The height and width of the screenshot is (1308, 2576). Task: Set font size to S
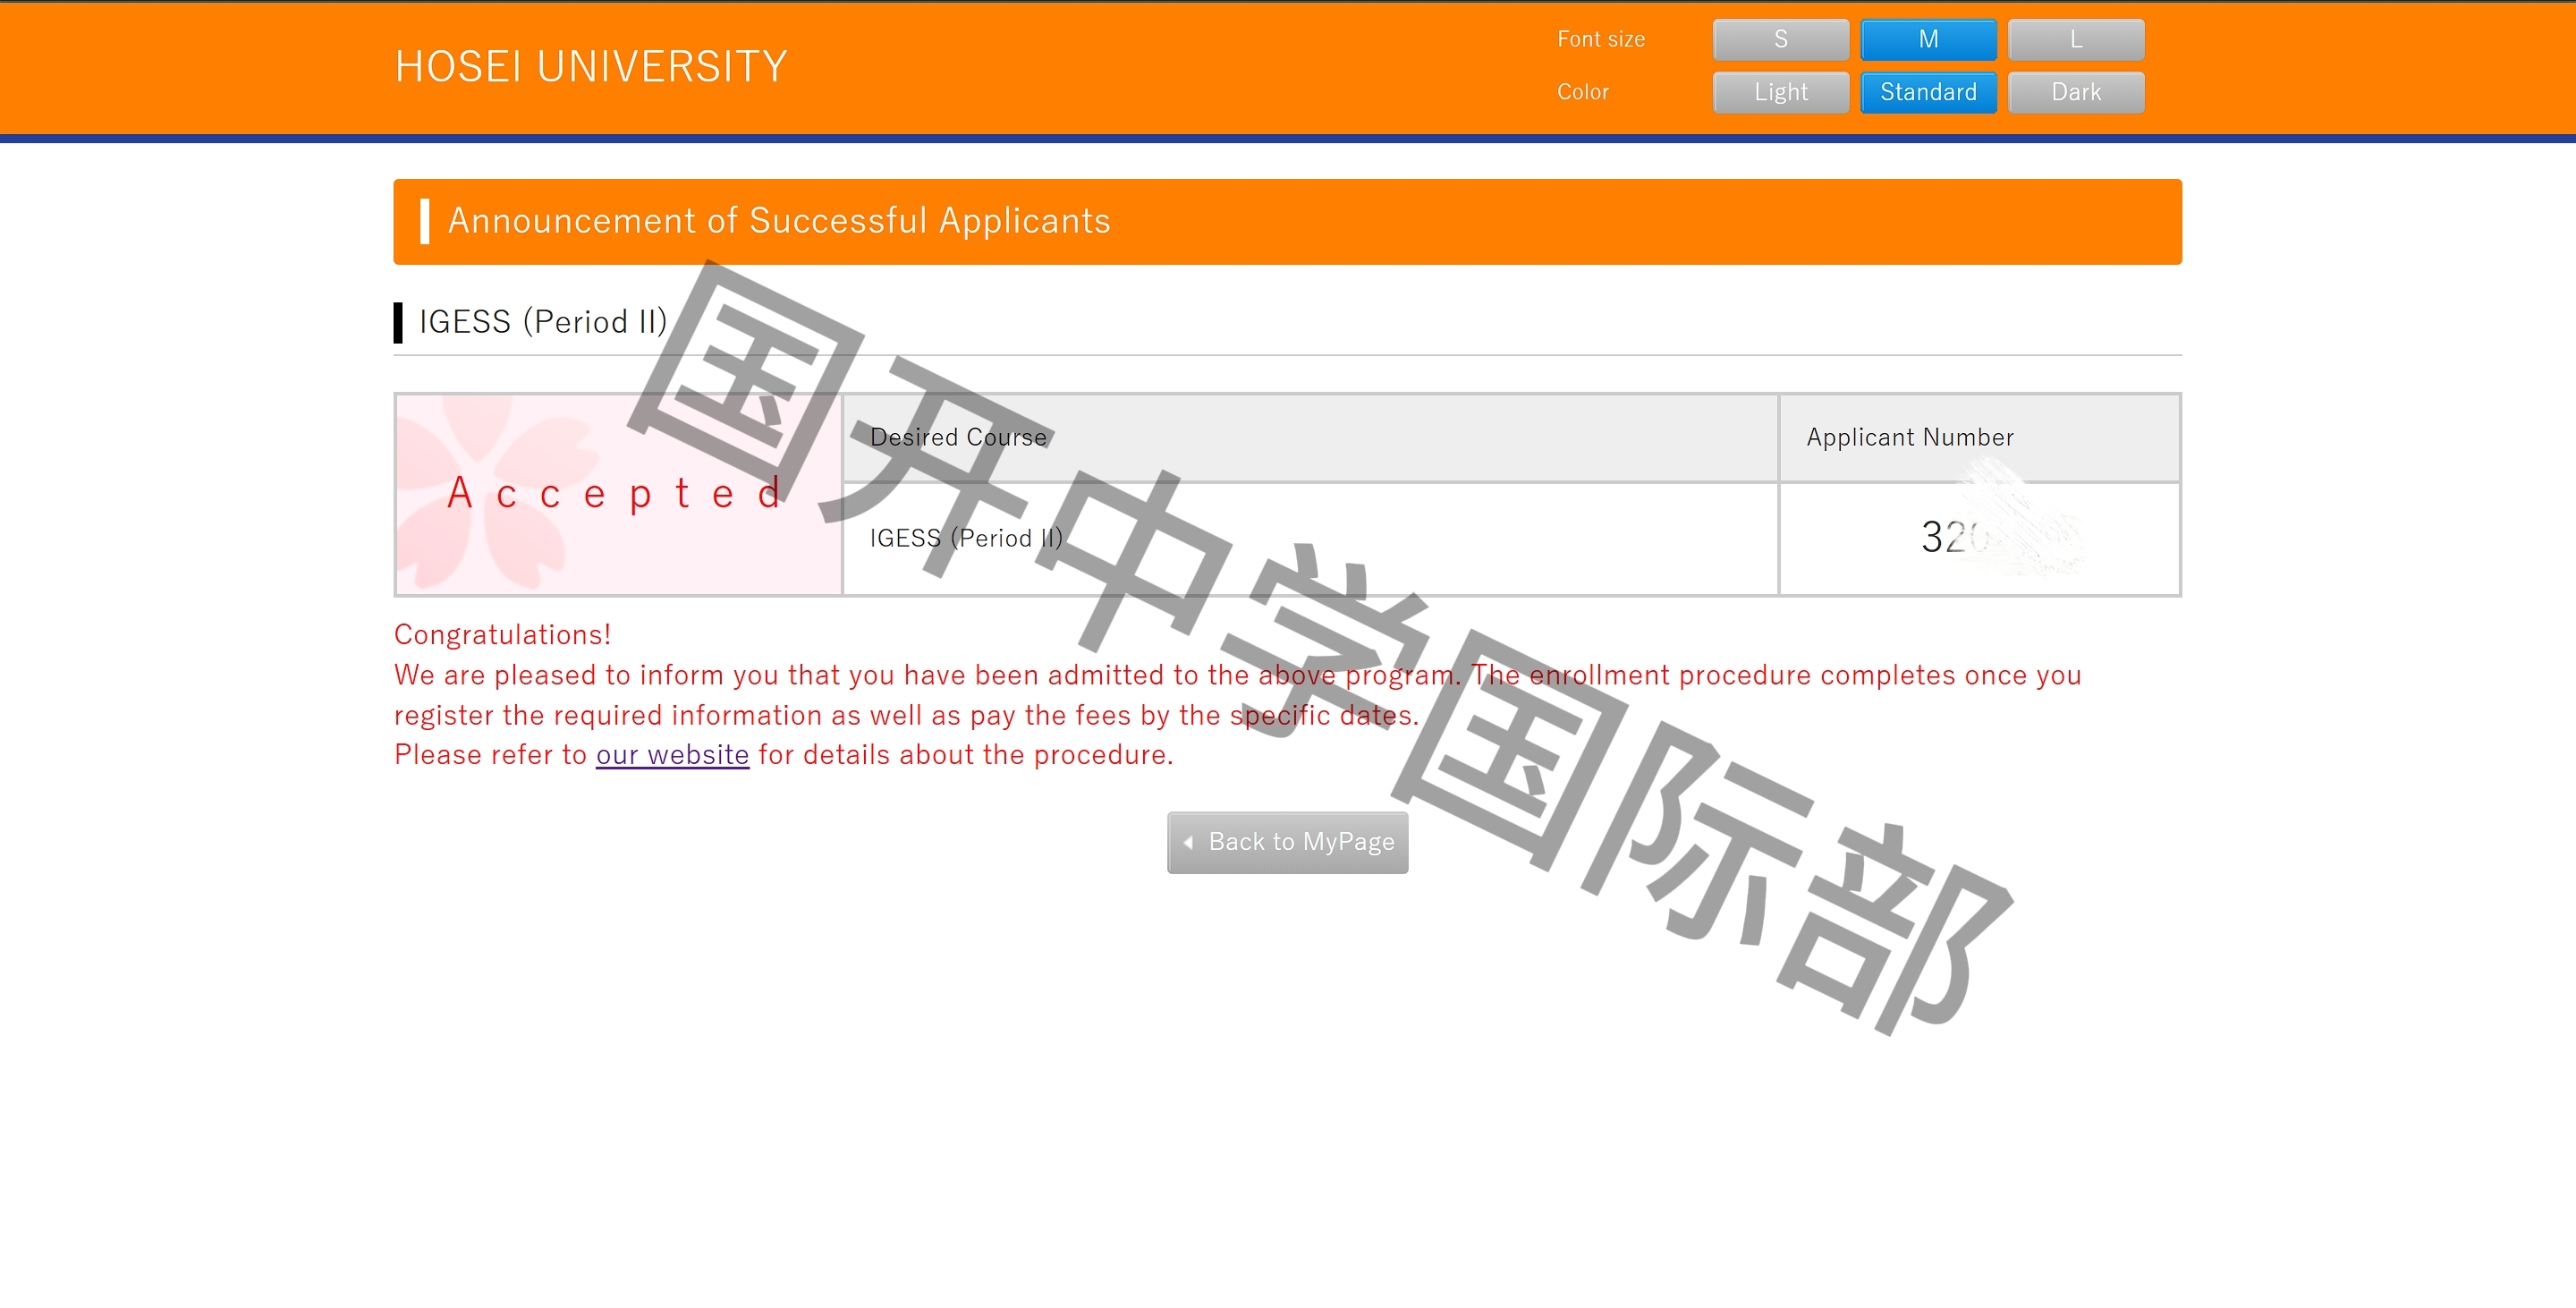click(1780, 39)
